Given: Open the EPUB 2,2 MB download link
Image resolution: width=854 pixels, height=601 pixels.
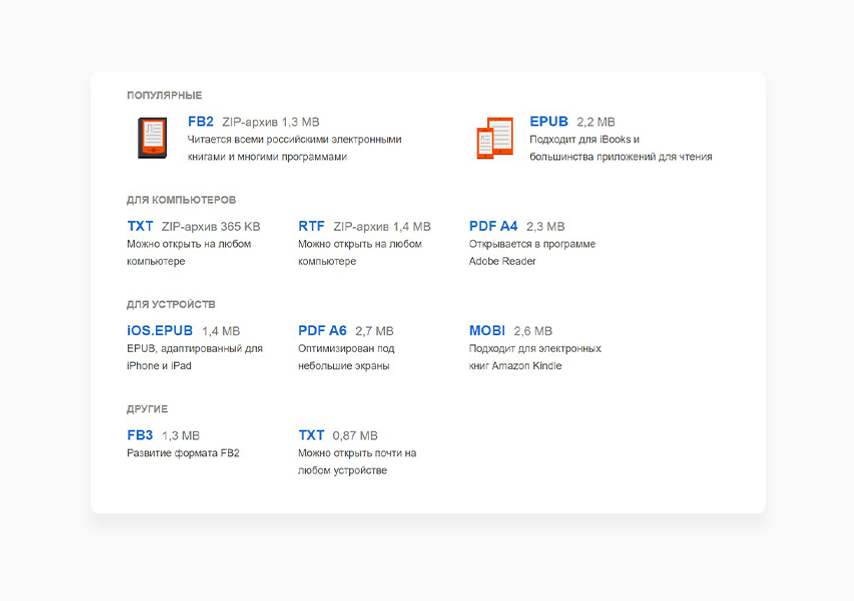Looking at the screenshot, I should (x=548, y=122).
